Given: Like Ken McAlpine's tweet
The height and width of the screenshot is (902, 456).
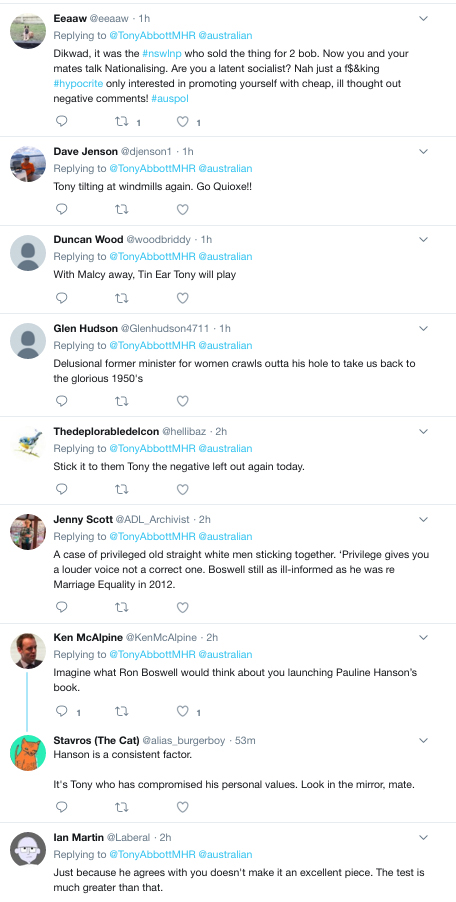Looking at the screenshot, I should 182,711.
